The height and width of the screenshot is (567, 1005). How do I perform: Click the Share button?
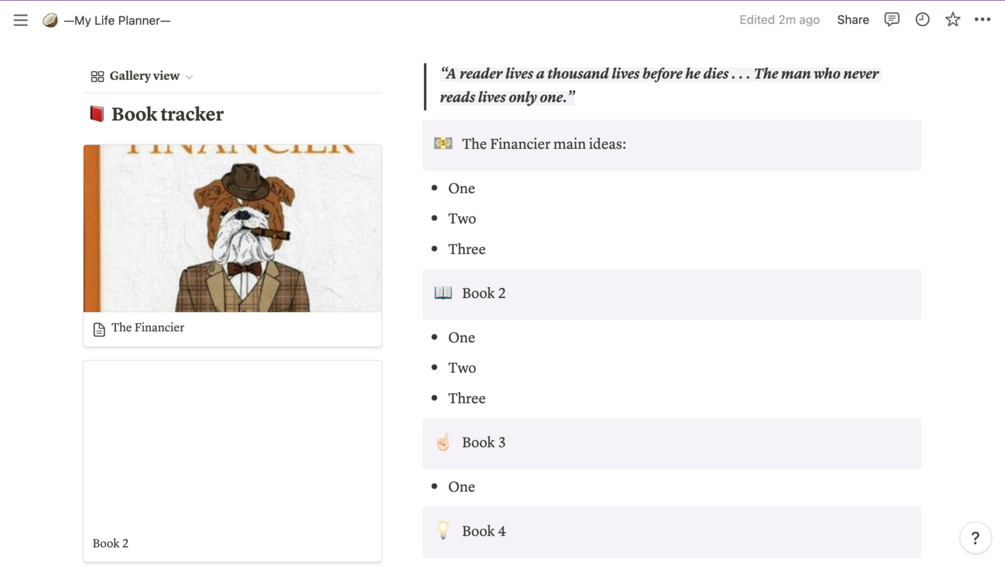coord(853,20)
